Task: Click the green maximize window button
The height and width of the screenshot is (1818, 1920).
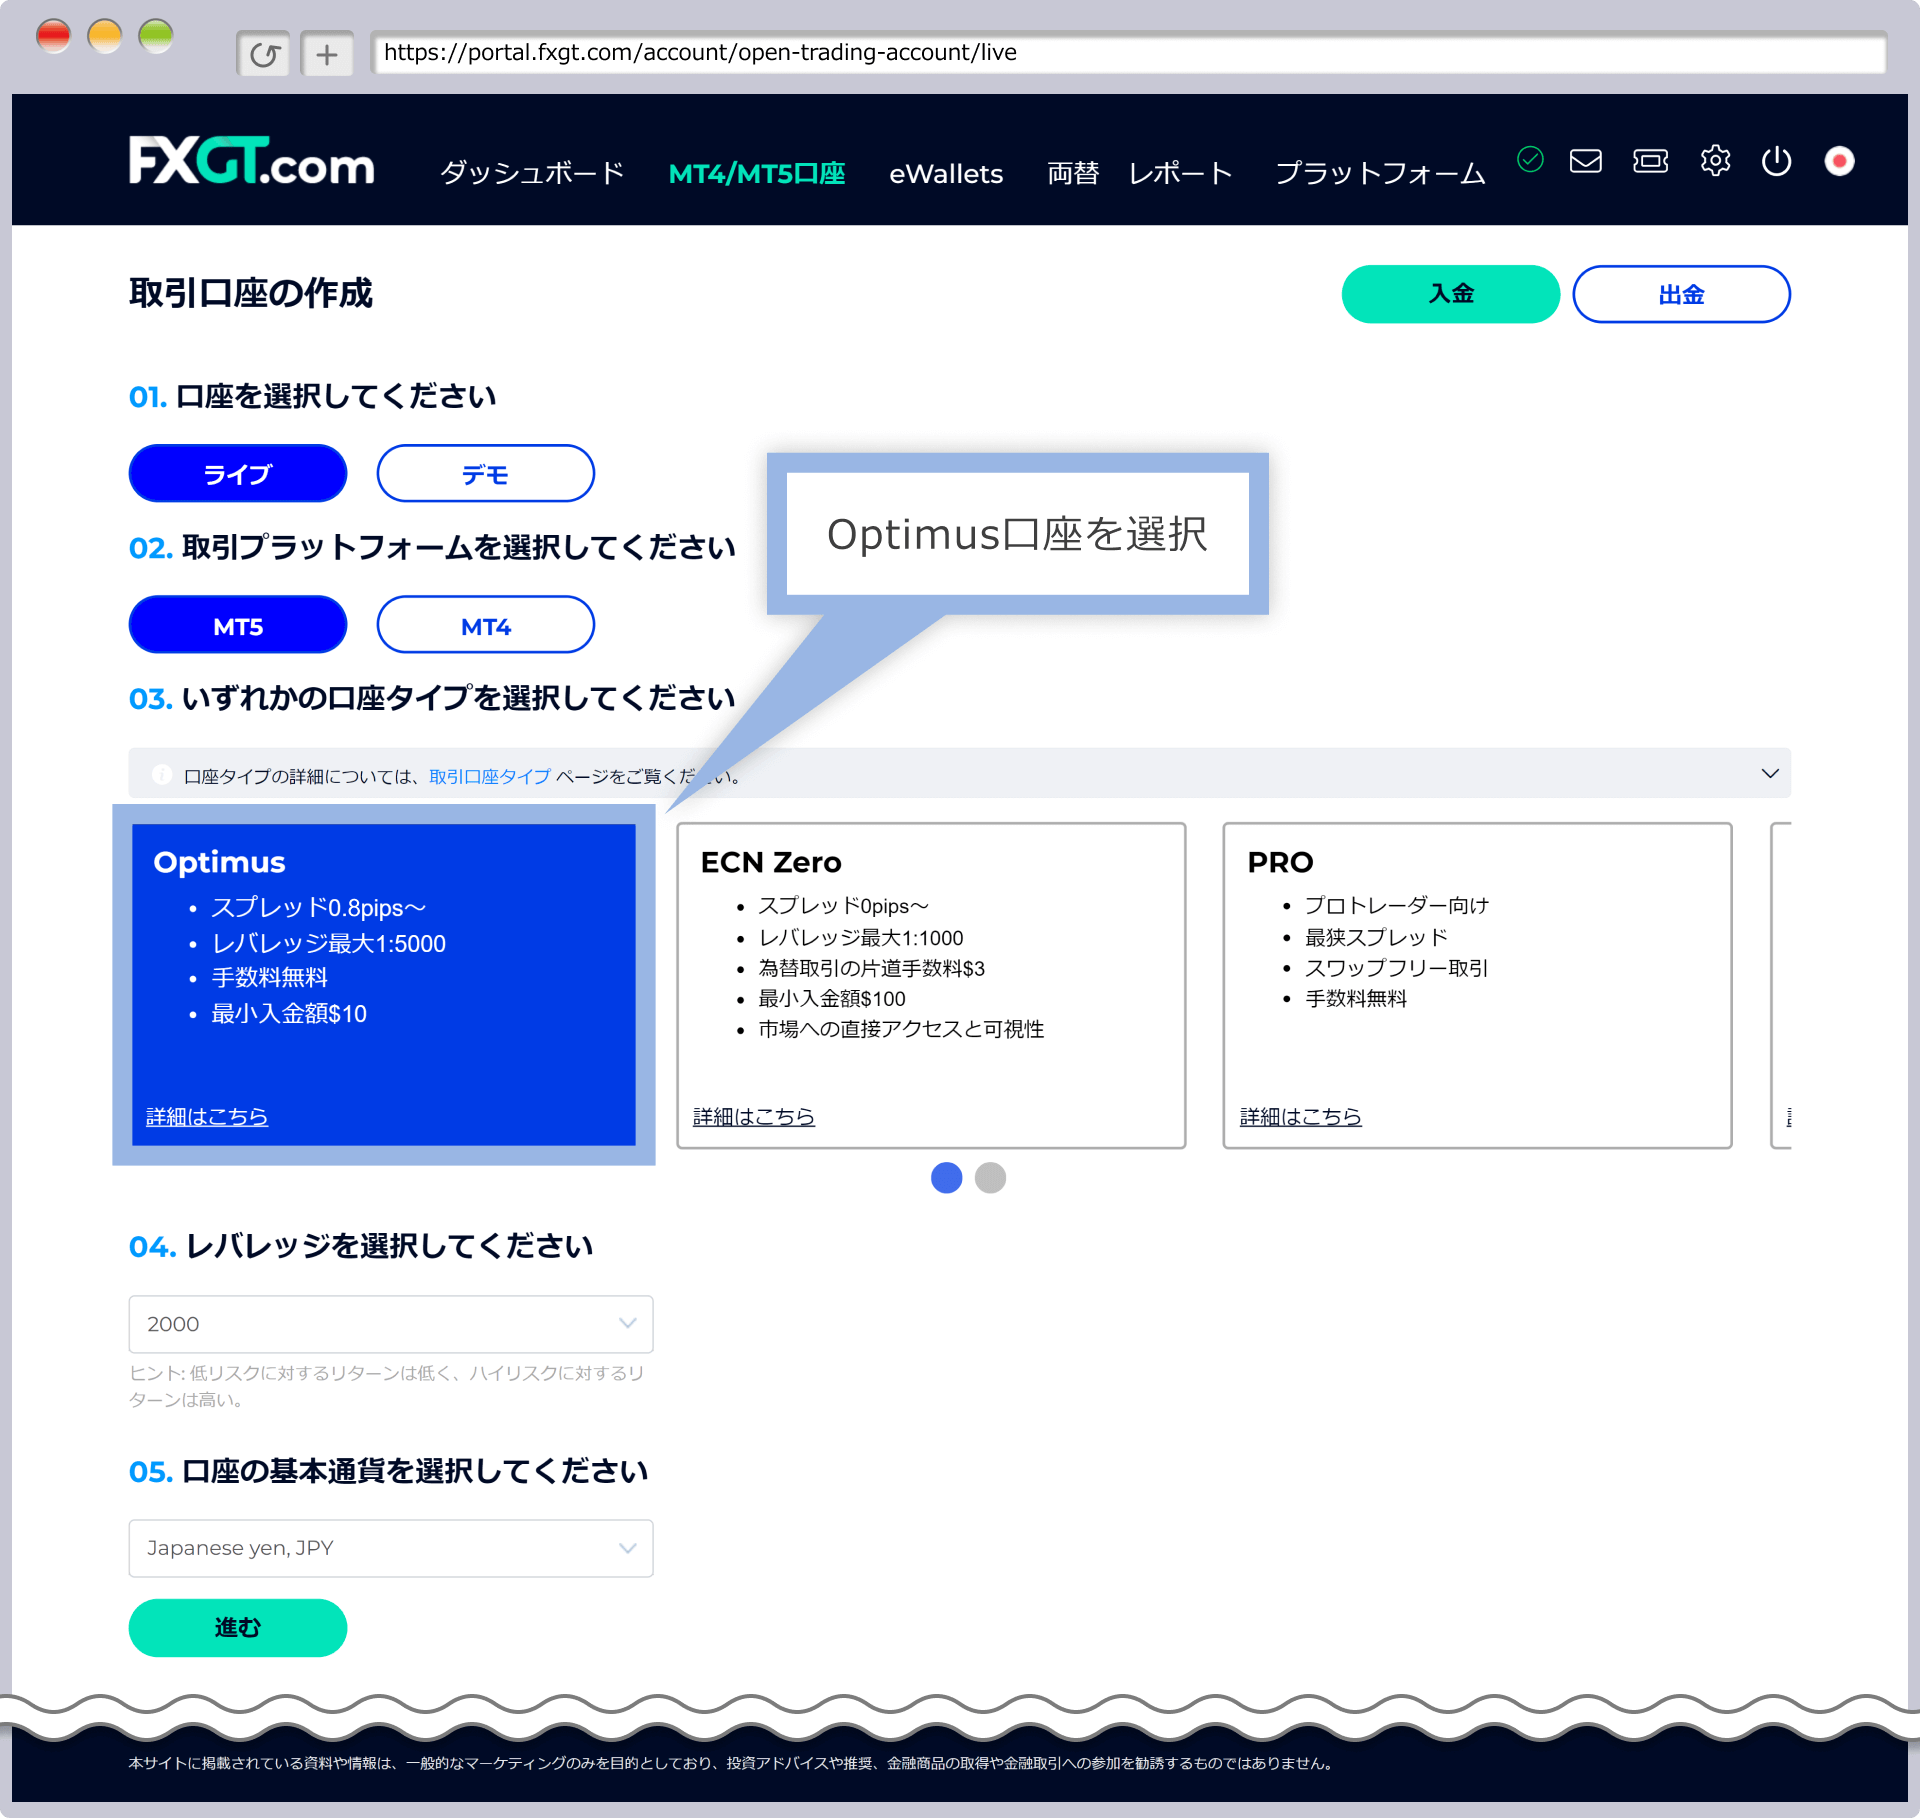Action: click(x=156, y=37)
